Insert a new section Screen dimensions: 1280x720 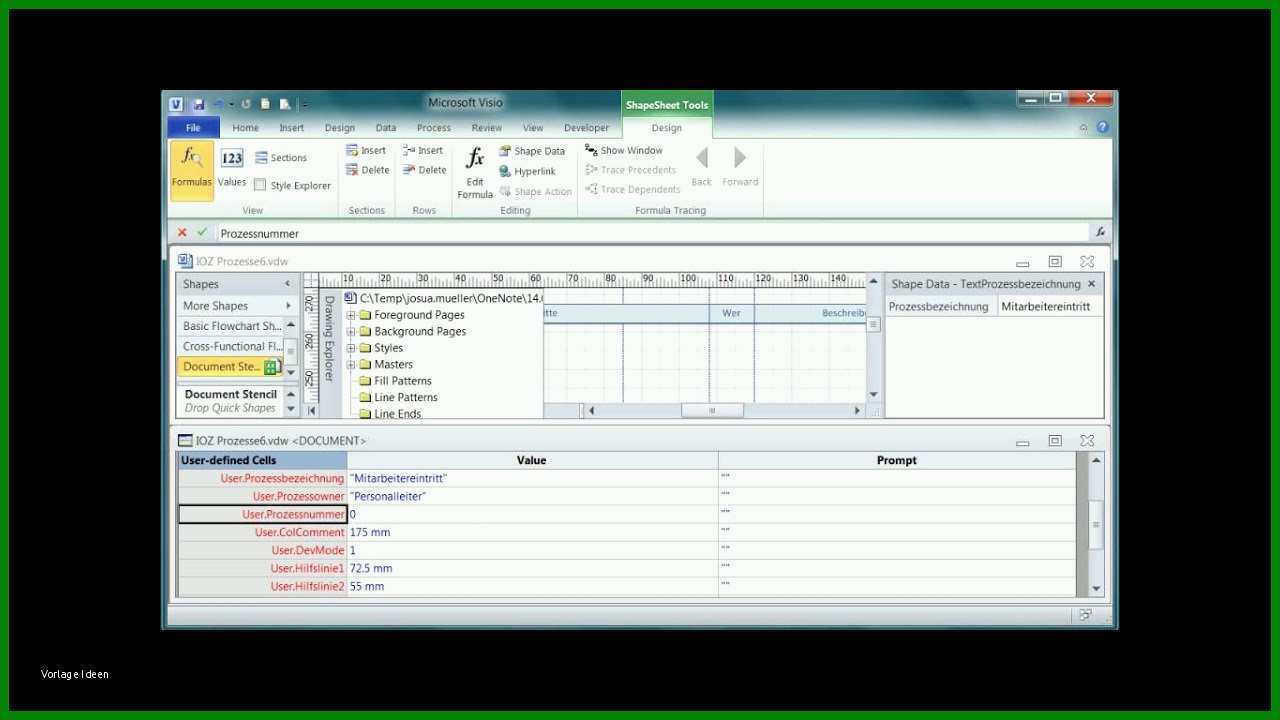click(366, 151)
